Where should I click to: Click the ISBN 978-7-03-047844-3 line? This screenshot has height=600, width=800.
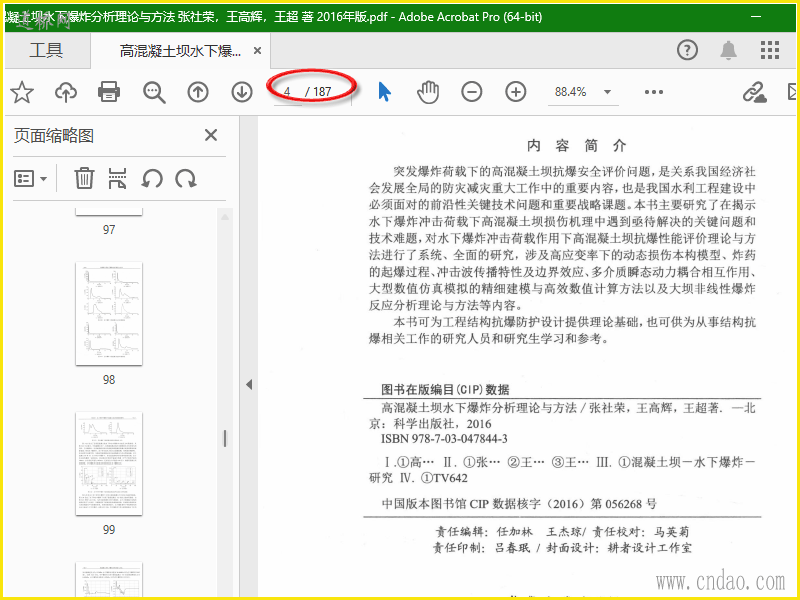[x=444, y=439]
